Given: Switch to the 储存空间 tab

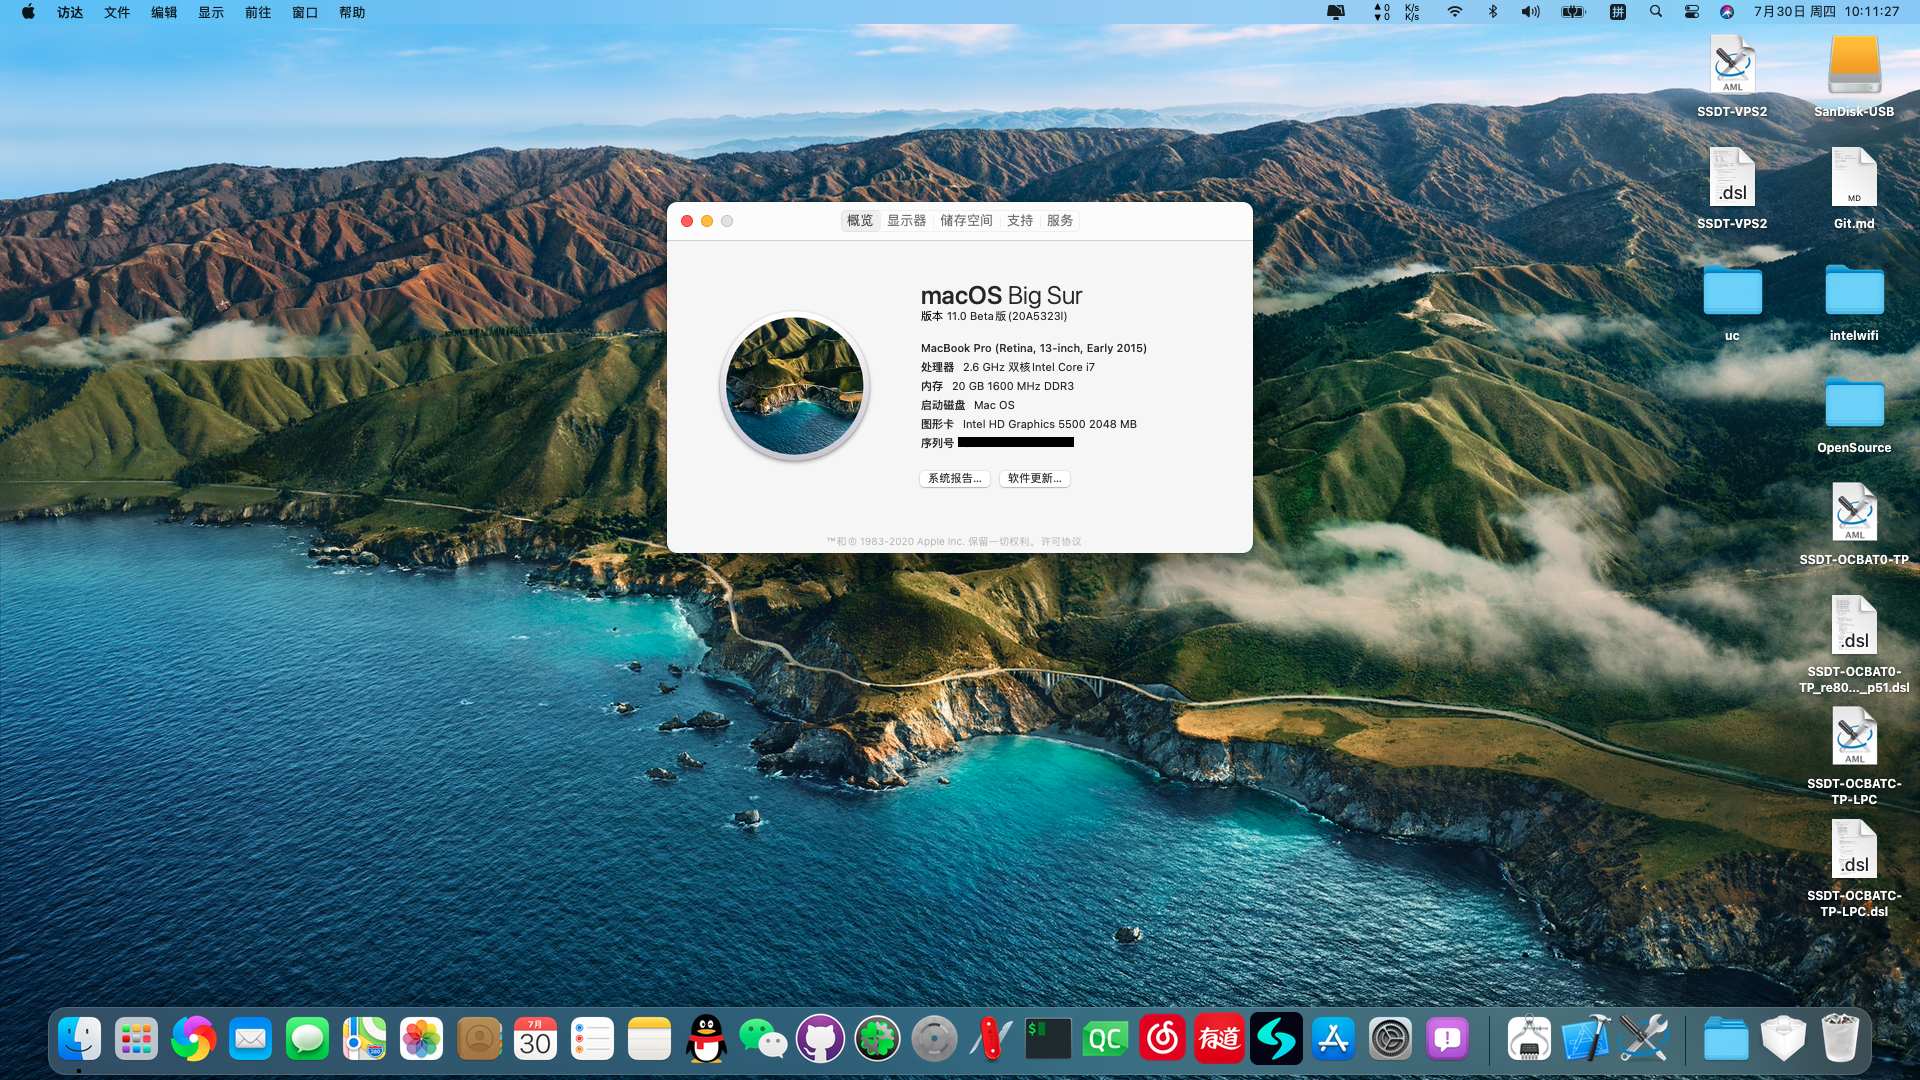Looking at the screenshot, I should click(966, 221).
